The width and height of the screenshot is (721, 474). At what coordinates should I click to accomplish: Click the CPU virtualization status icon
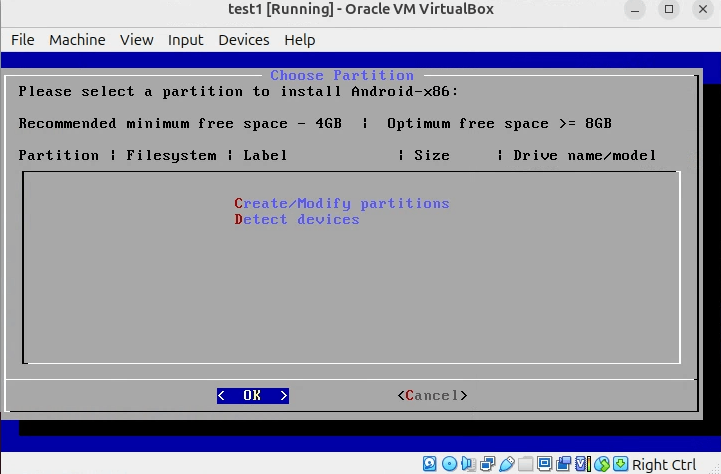point(583,464)
